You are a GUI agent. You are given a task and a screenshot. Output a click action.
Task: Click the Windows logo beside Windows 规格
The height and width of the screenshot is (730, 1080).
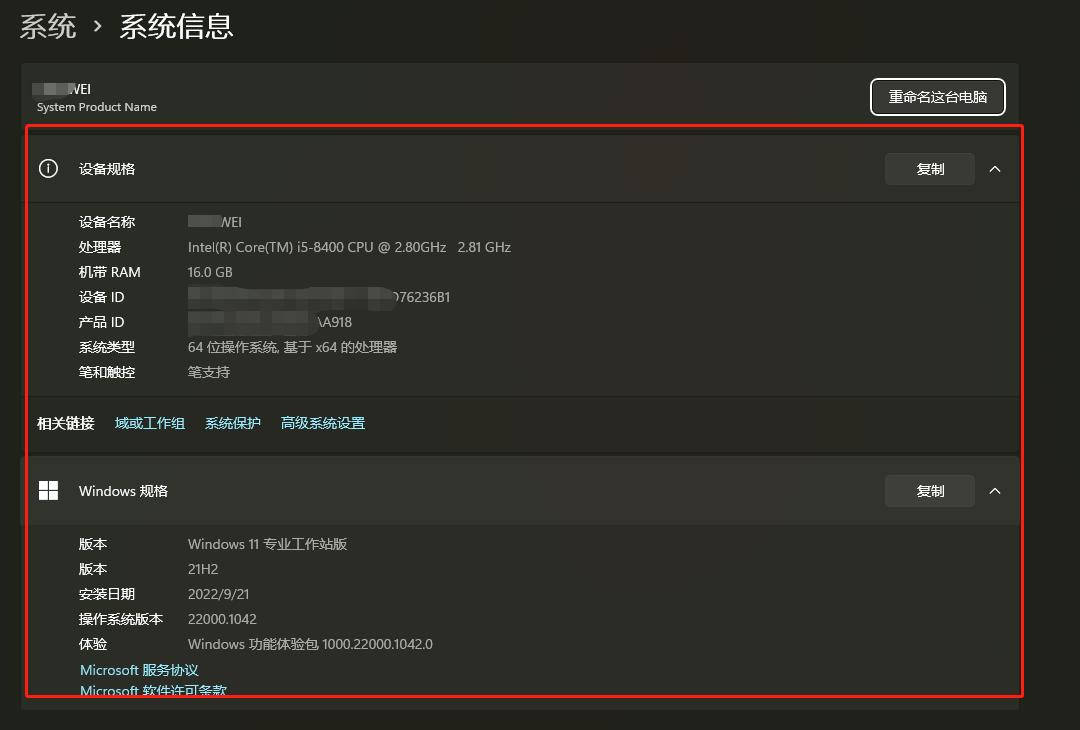(x=48, y=490)
